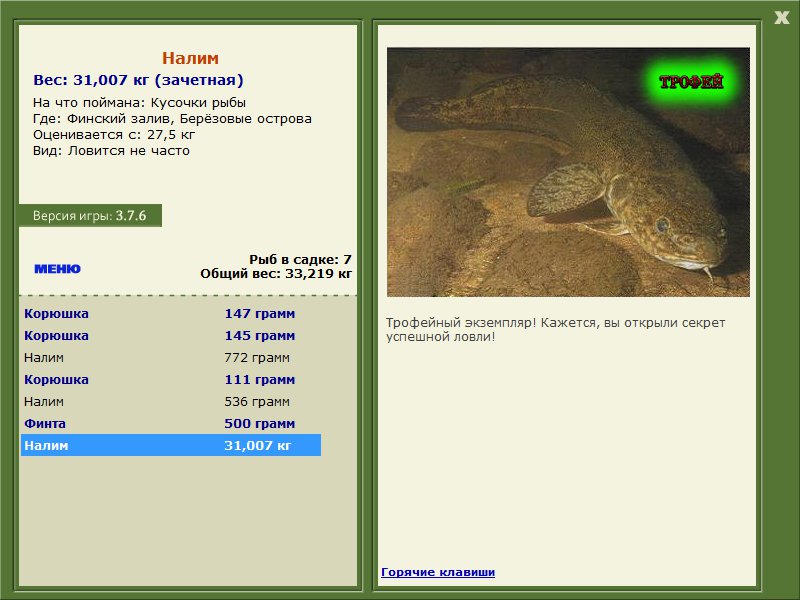800x600 pixels.
Task: Click the Вес: 31,007 кг (зачетная) line
Action: [138, 80]
